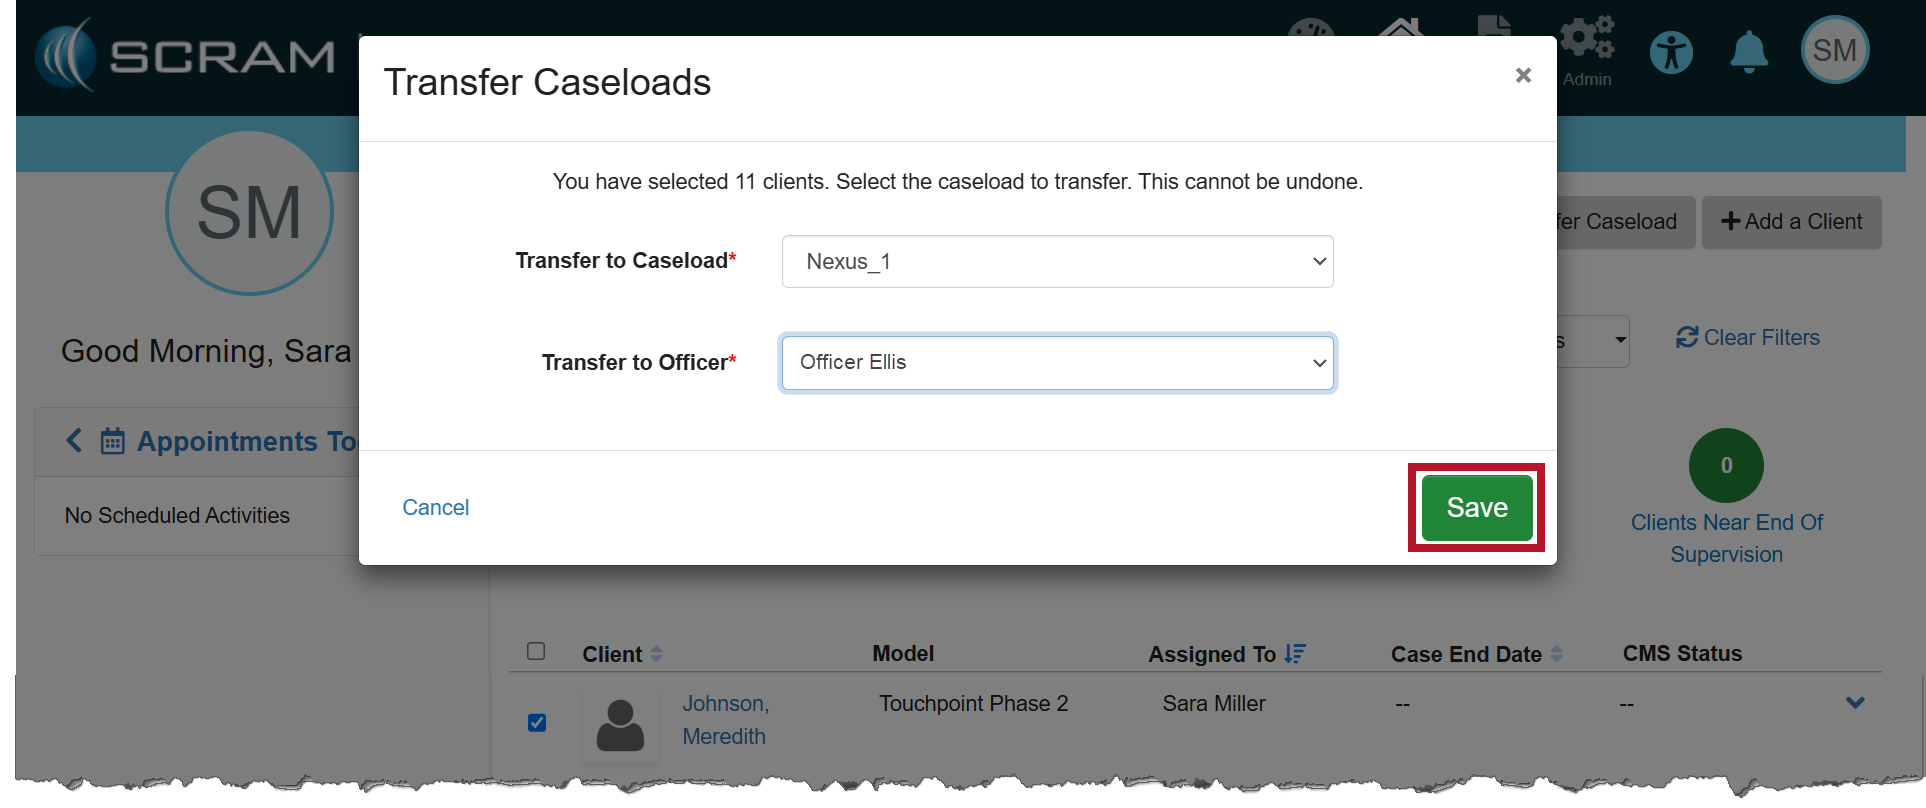Click the Add a Client button

(1791, 222)
